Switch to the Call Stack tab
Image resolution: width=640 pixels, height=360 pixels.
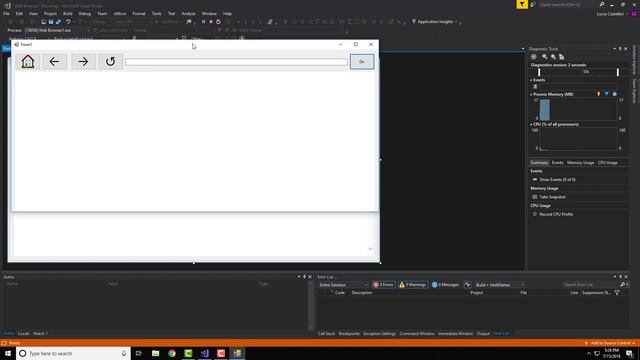pos(326,333)
